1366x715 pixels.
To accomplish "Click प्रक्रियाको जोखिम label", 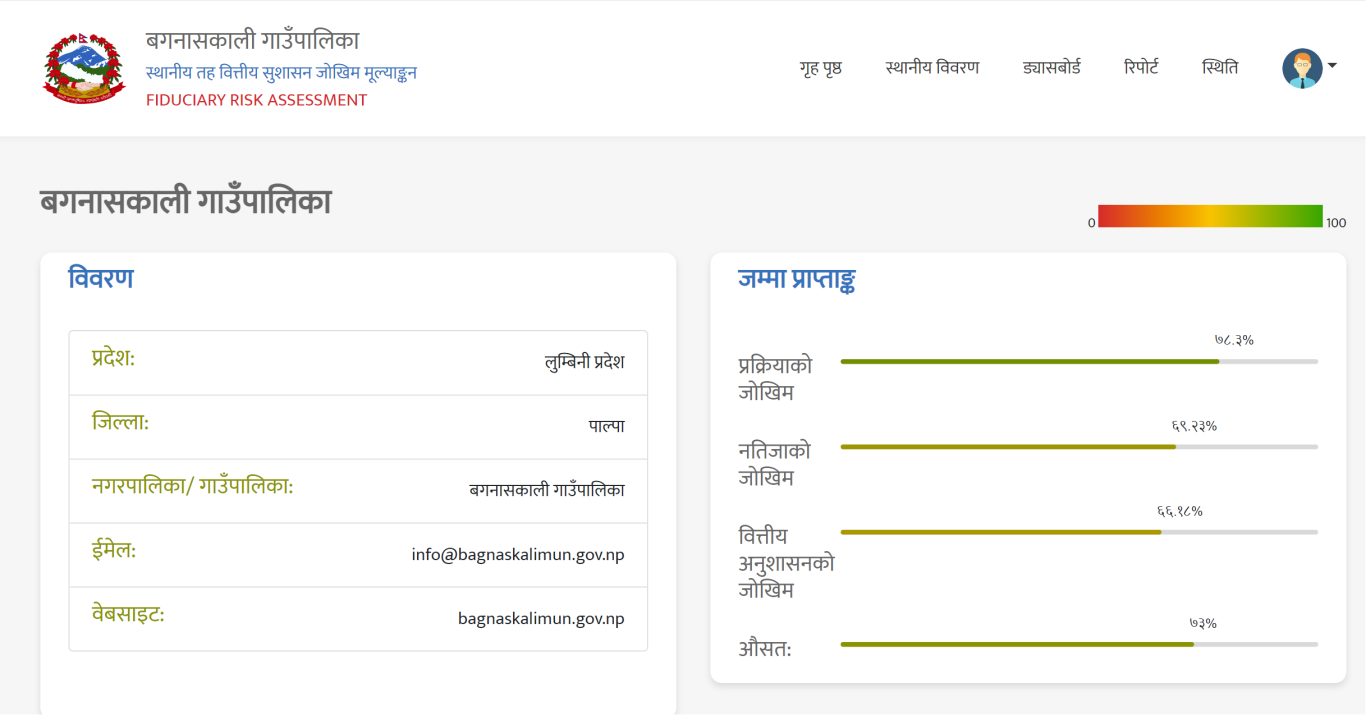I will pyautogui.click(x=776, y=379).
